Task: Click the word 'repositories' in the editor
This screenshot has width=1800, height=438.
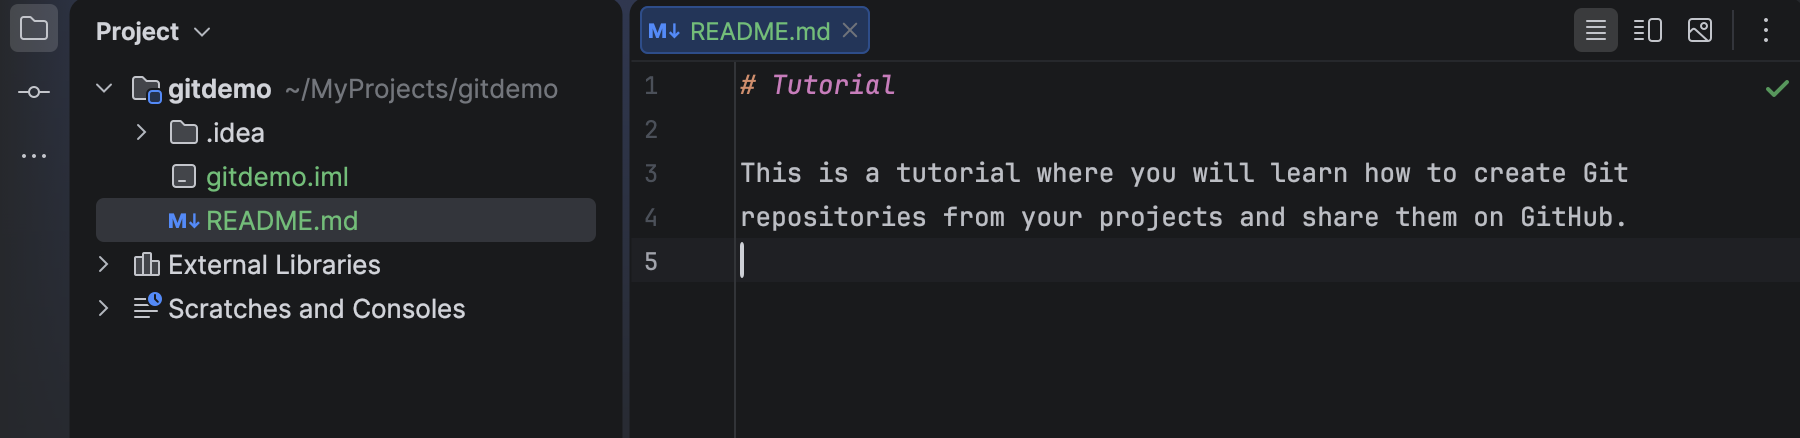Action: click(833, 218)
